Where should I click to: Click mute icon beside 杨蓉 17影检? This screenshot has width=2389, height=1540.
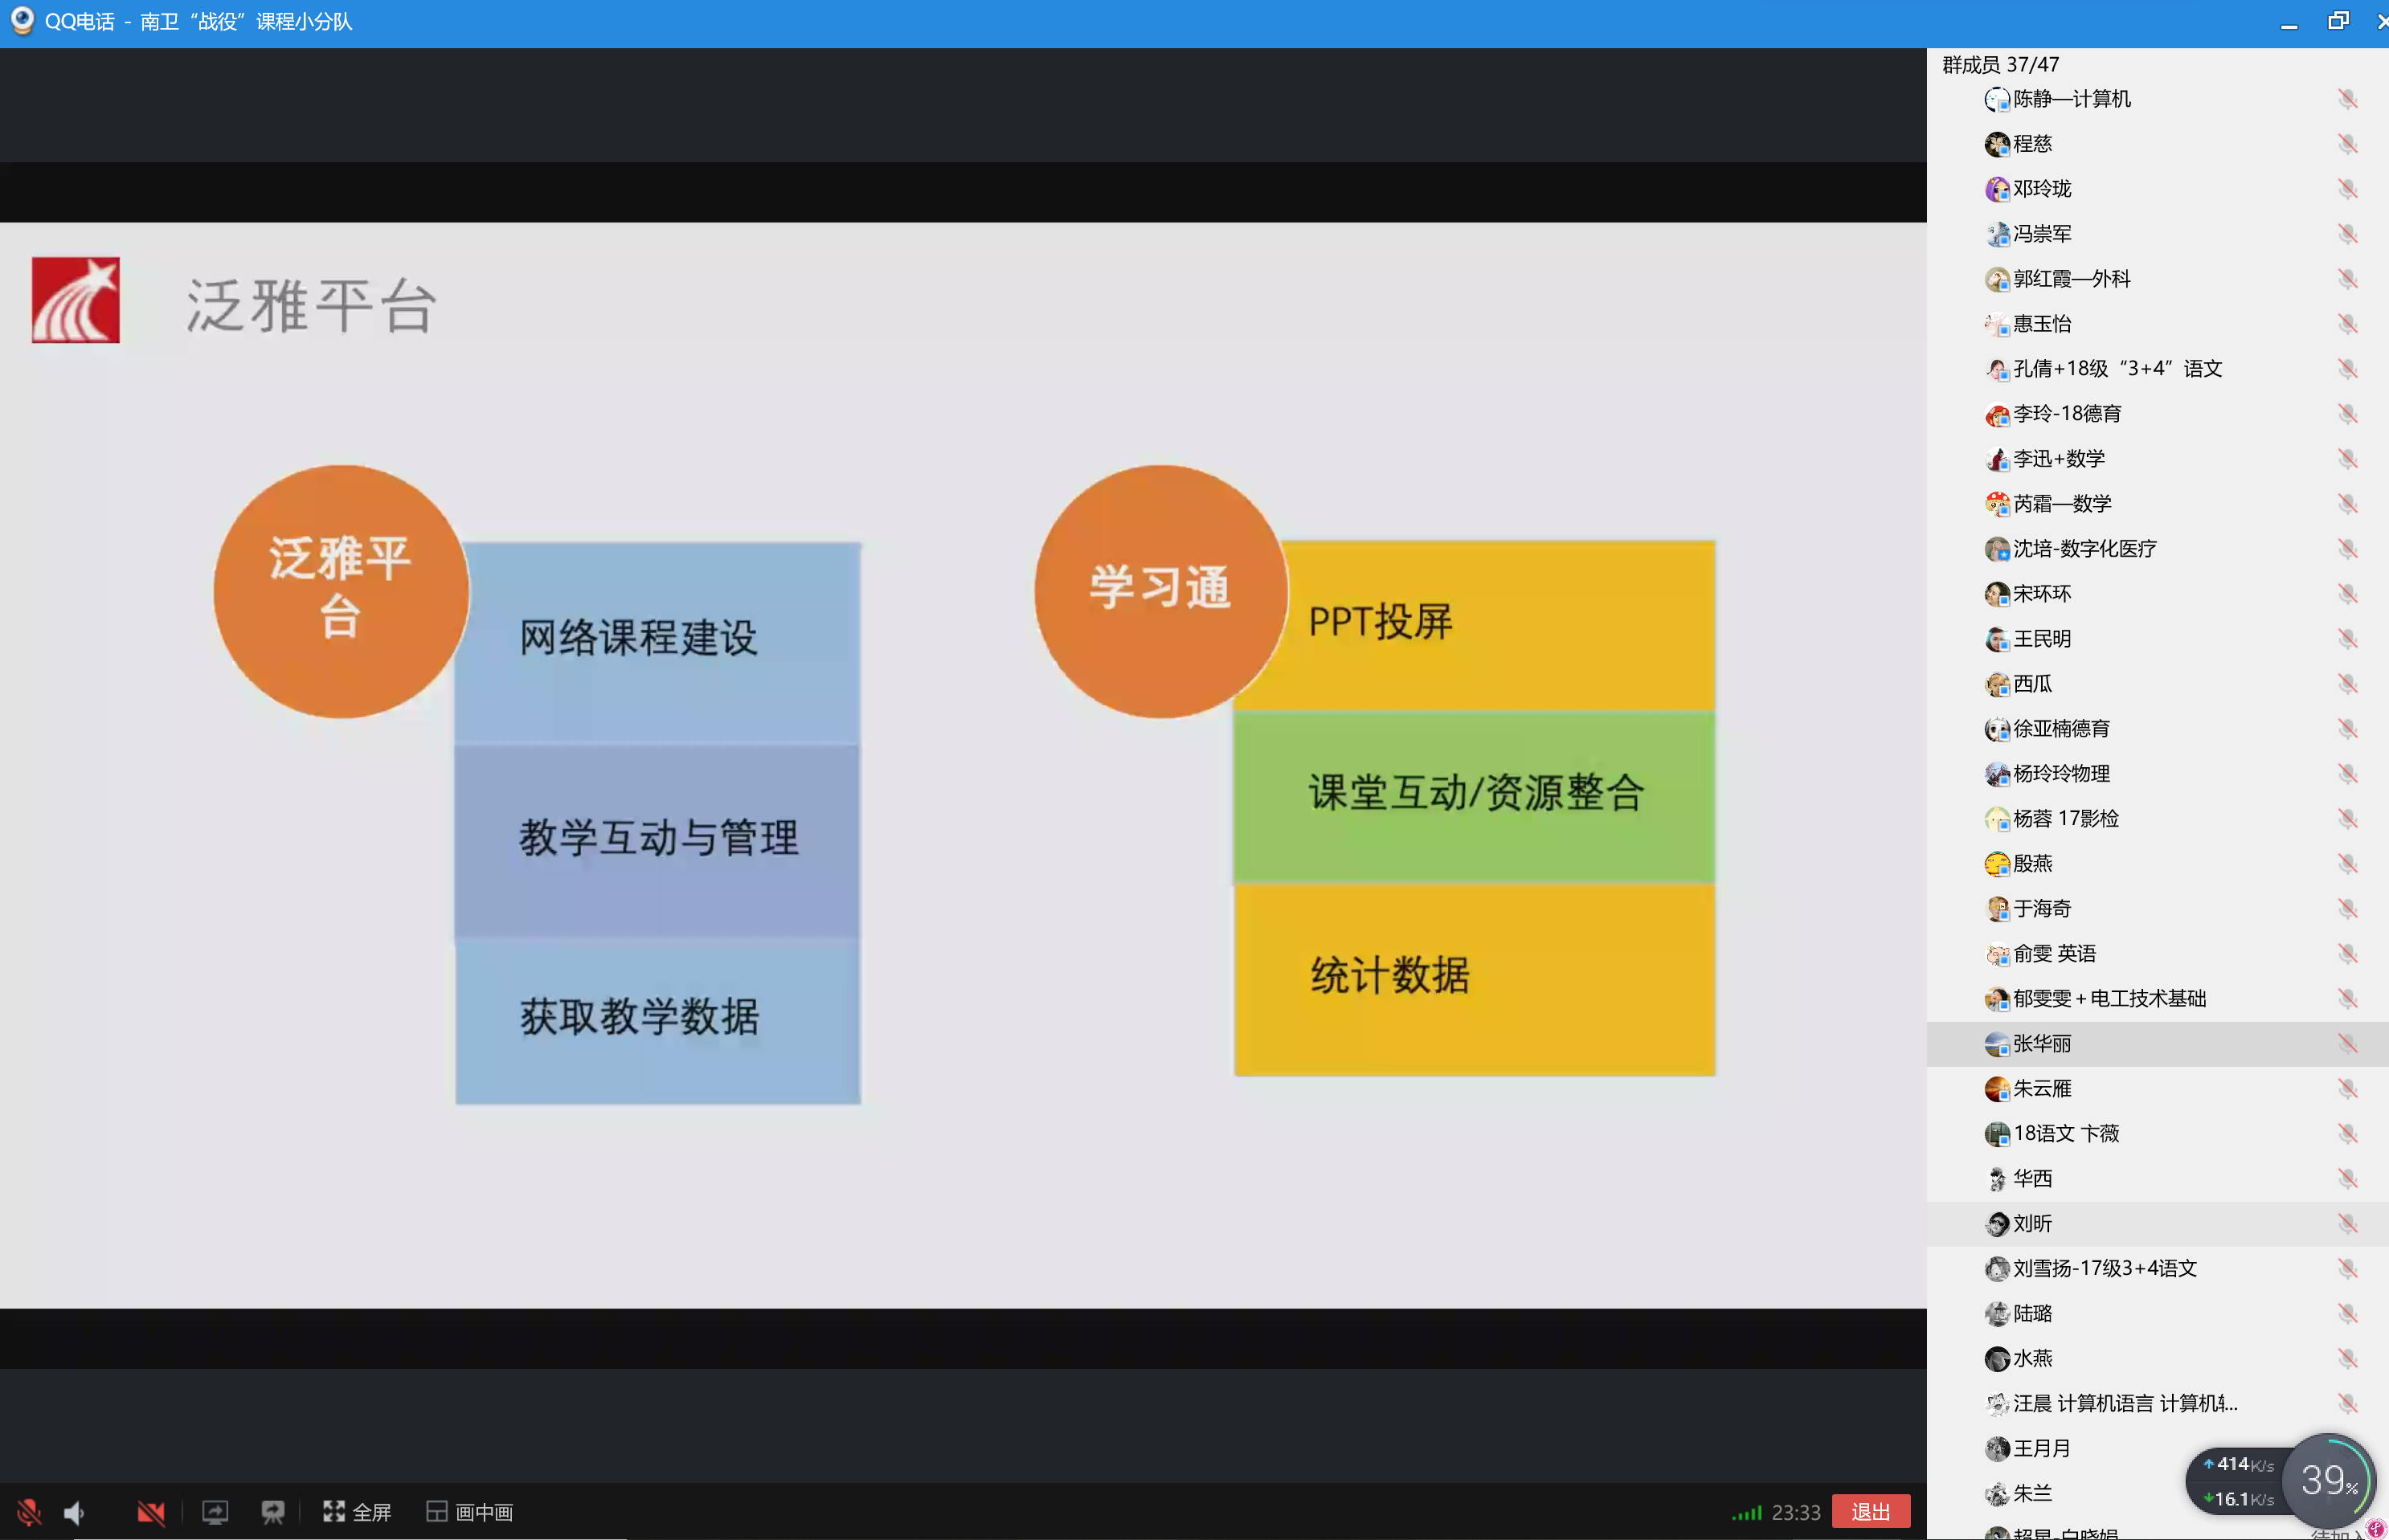[2347, 819]
